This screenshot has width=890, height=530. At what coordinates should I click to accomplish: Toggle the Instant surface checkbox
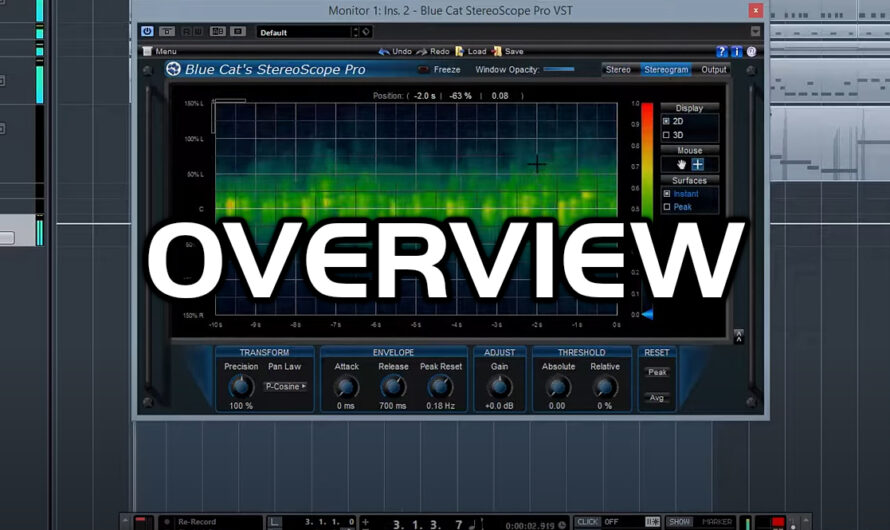pyautogui.click(x=667, y=194)
